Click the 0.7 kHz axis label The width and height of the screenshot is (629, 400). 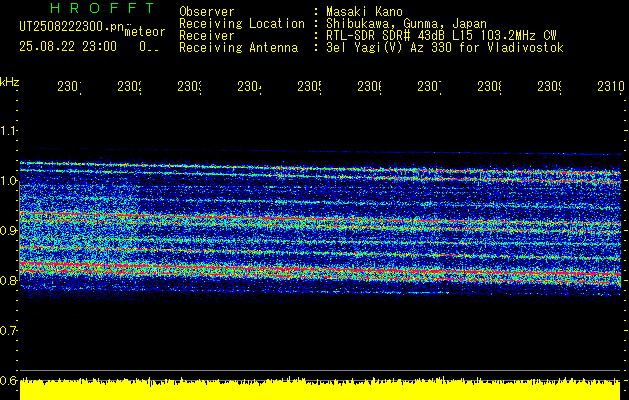8,330
